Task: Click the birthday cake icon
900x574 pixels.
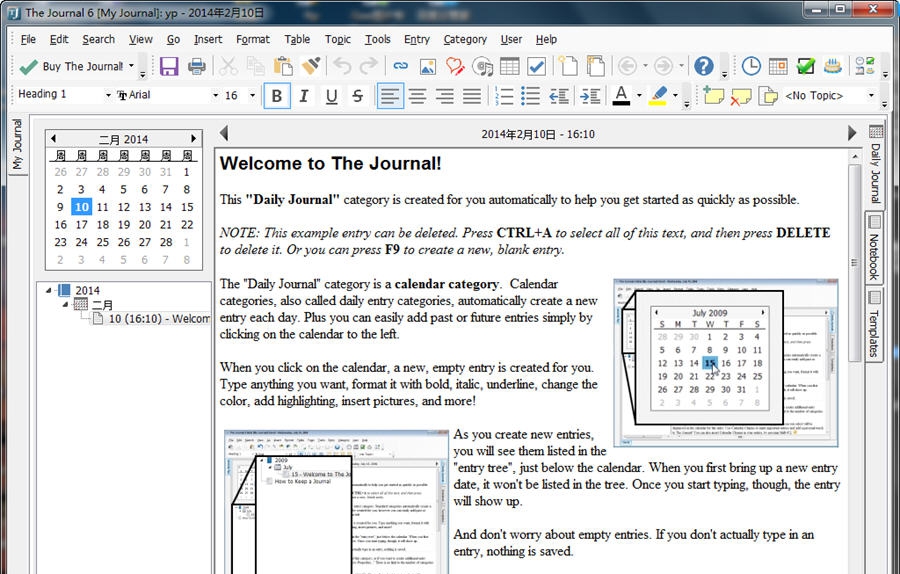Action: coord(833,67)
